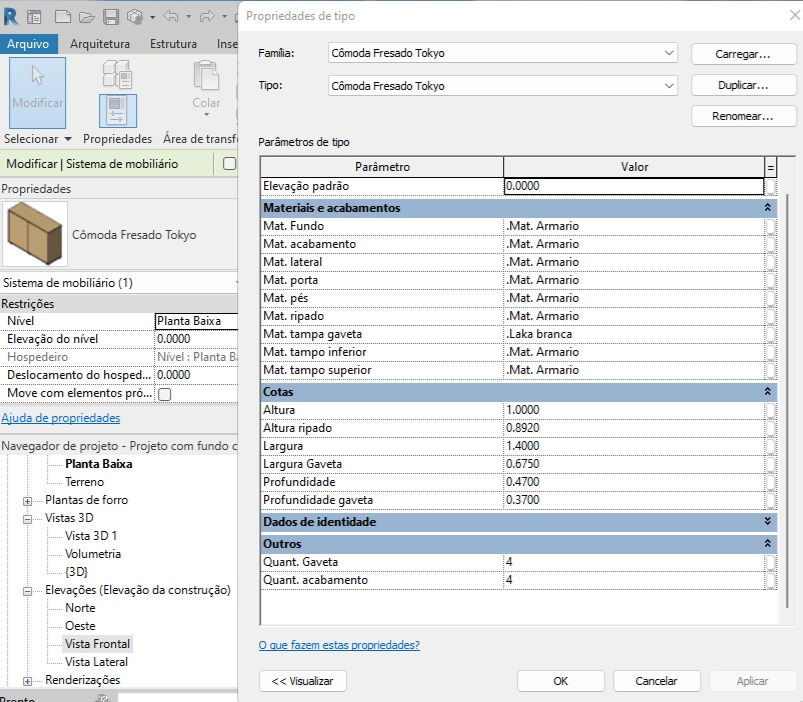Select Planta Baixa in project browser

99,464
